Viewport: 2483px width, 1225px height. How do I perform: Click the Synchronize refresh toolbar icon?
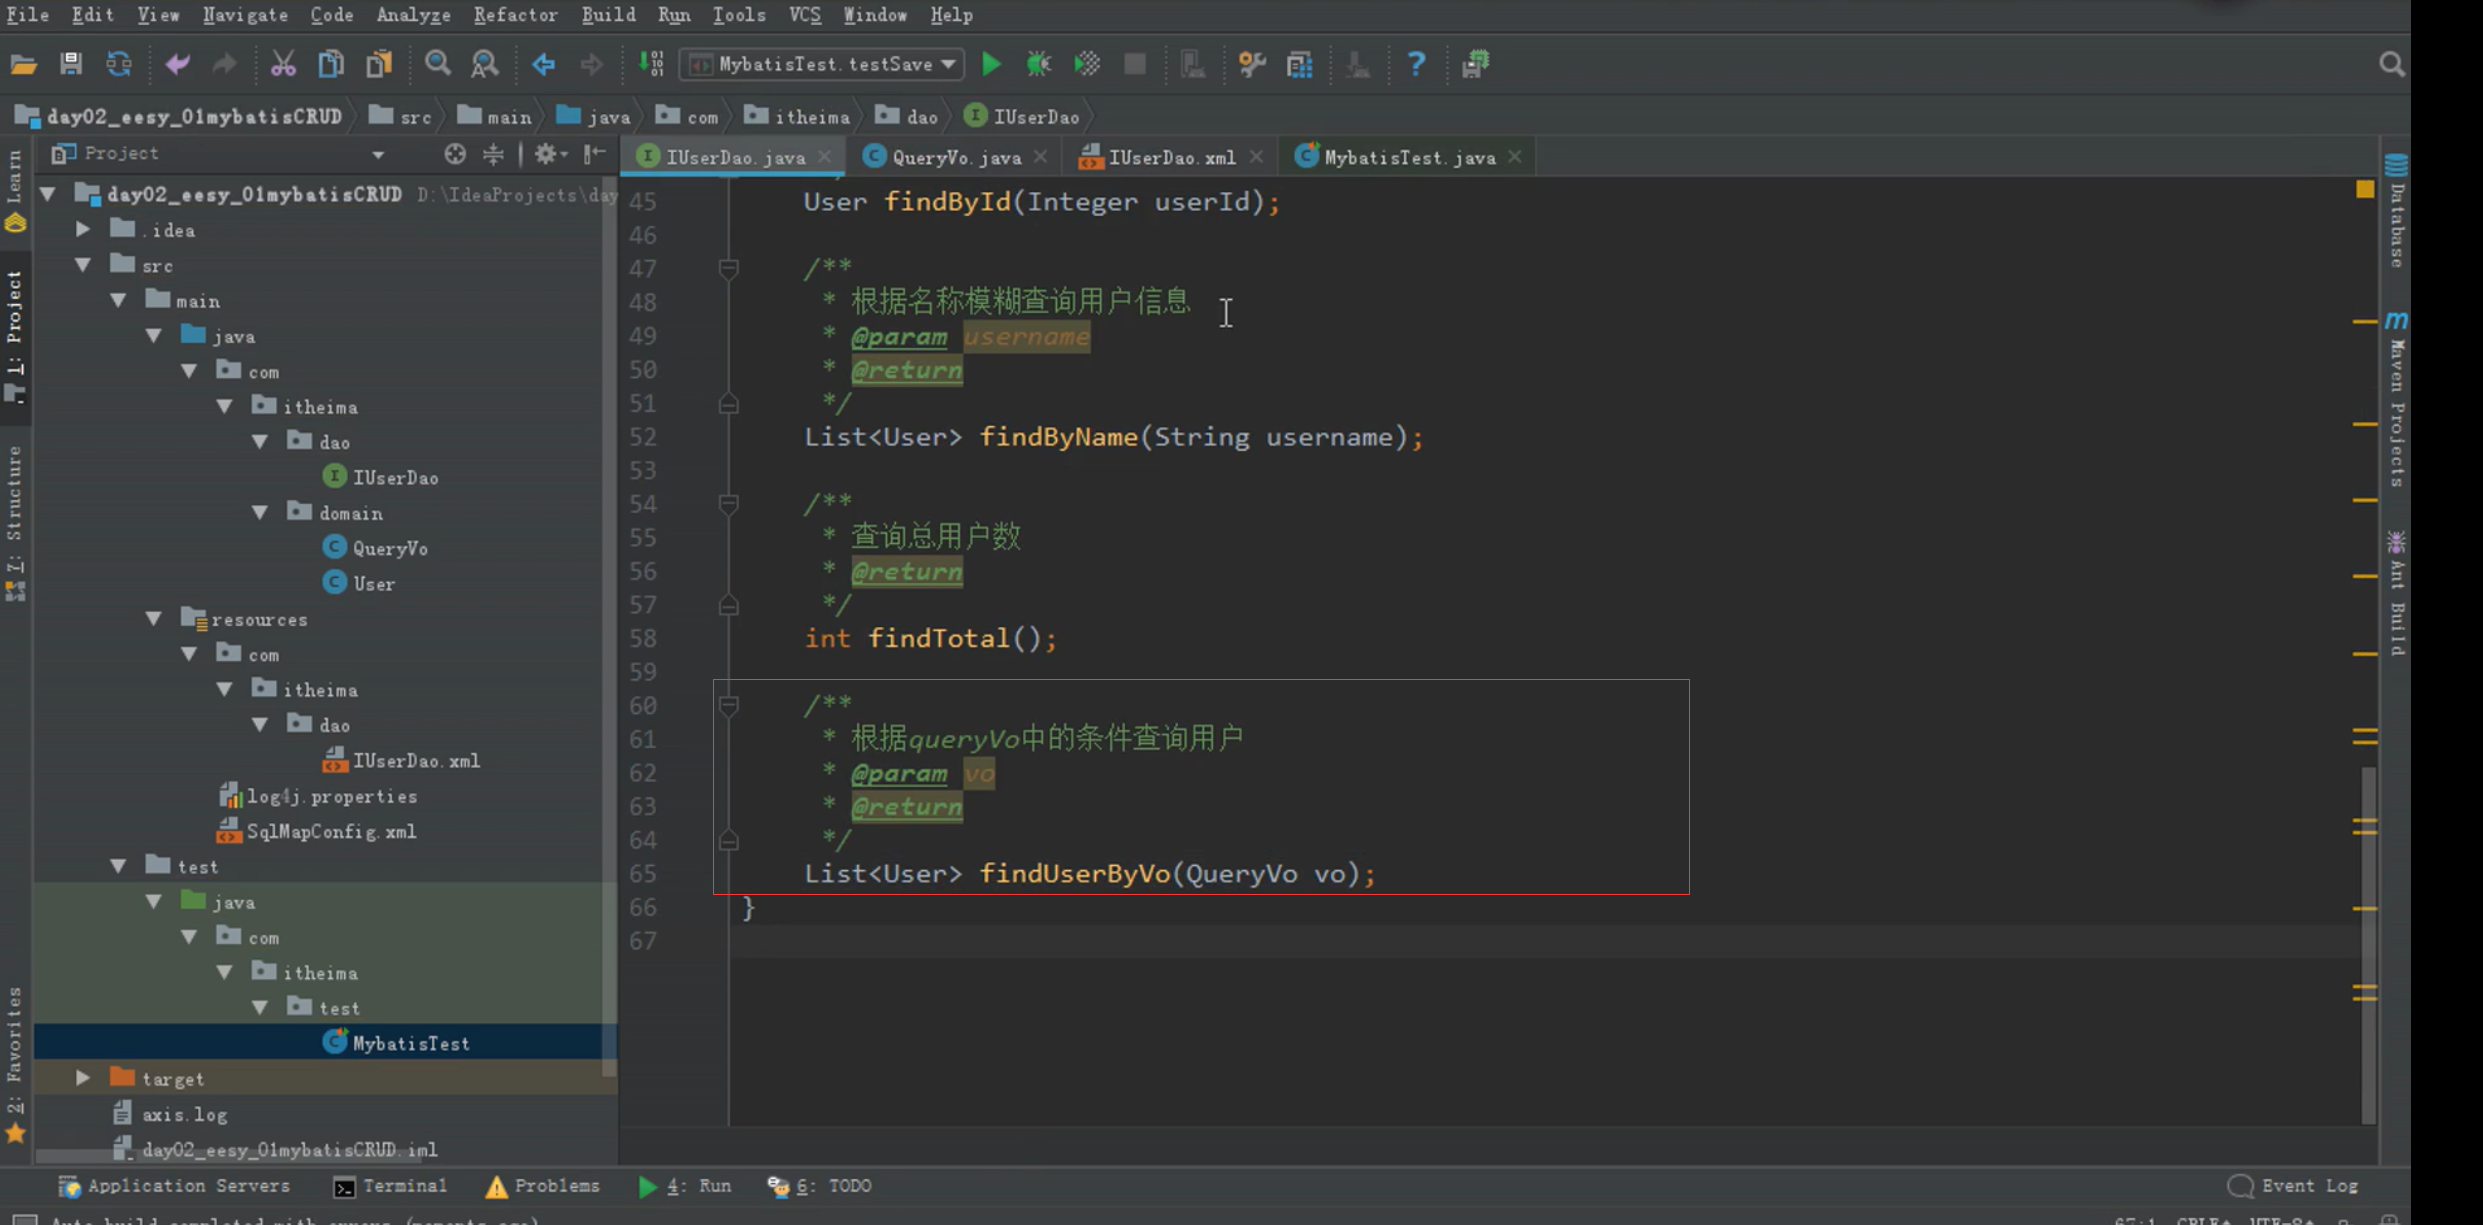pos(119,65)
